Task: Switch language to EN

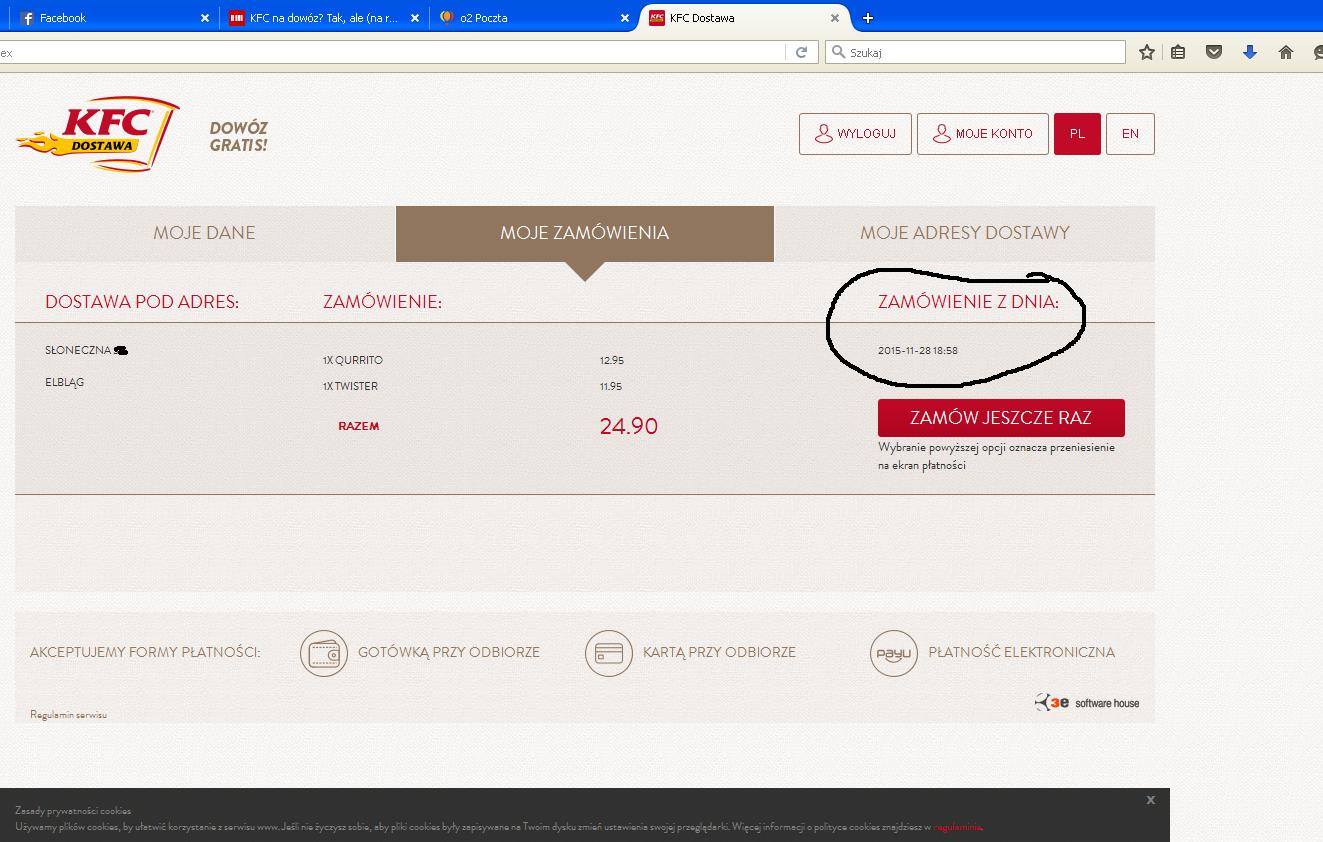Action: tap(1130, 134)
